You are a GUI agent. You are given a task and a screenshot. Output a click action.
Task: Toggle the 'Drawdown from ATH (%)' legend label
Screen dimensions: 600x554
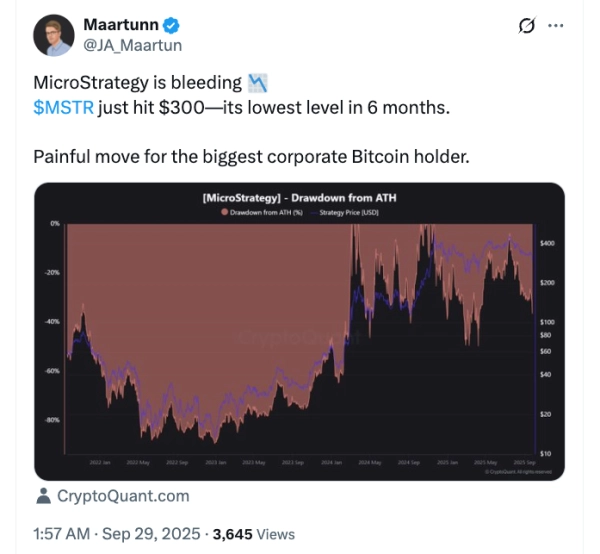tap(265, 214)
